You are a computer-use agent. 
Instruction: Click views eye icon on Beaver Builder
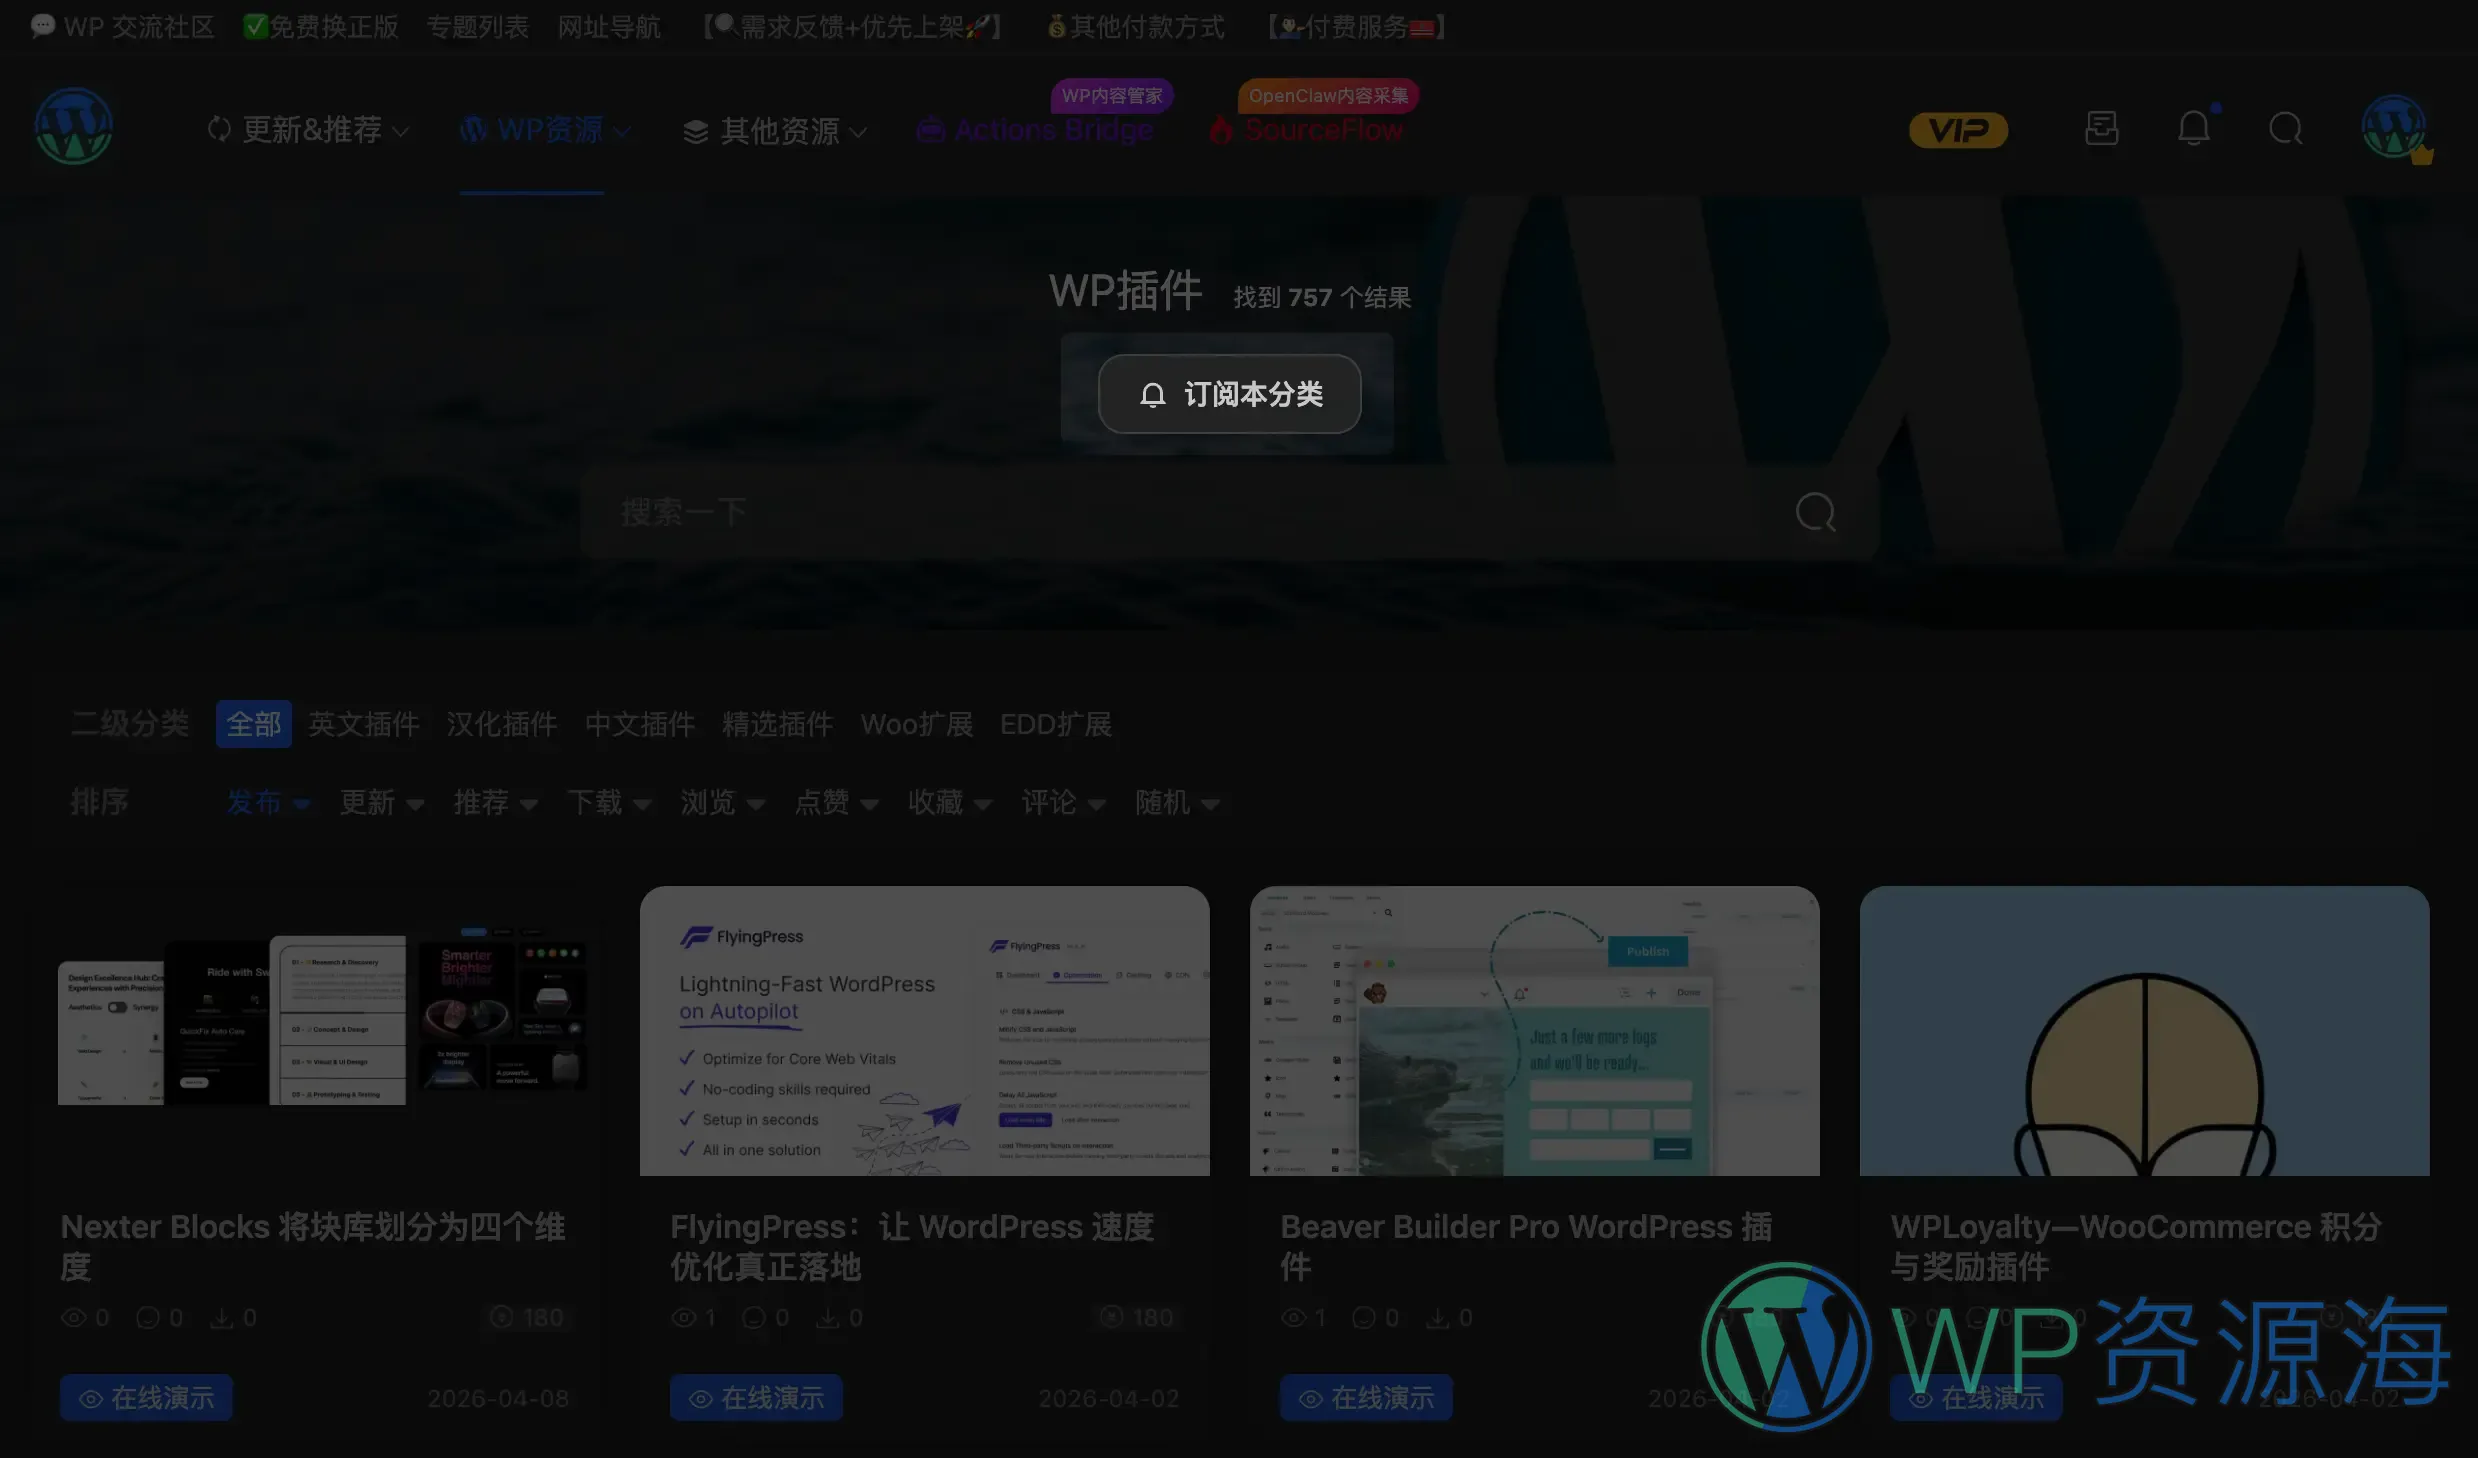coord(1294,1318)
